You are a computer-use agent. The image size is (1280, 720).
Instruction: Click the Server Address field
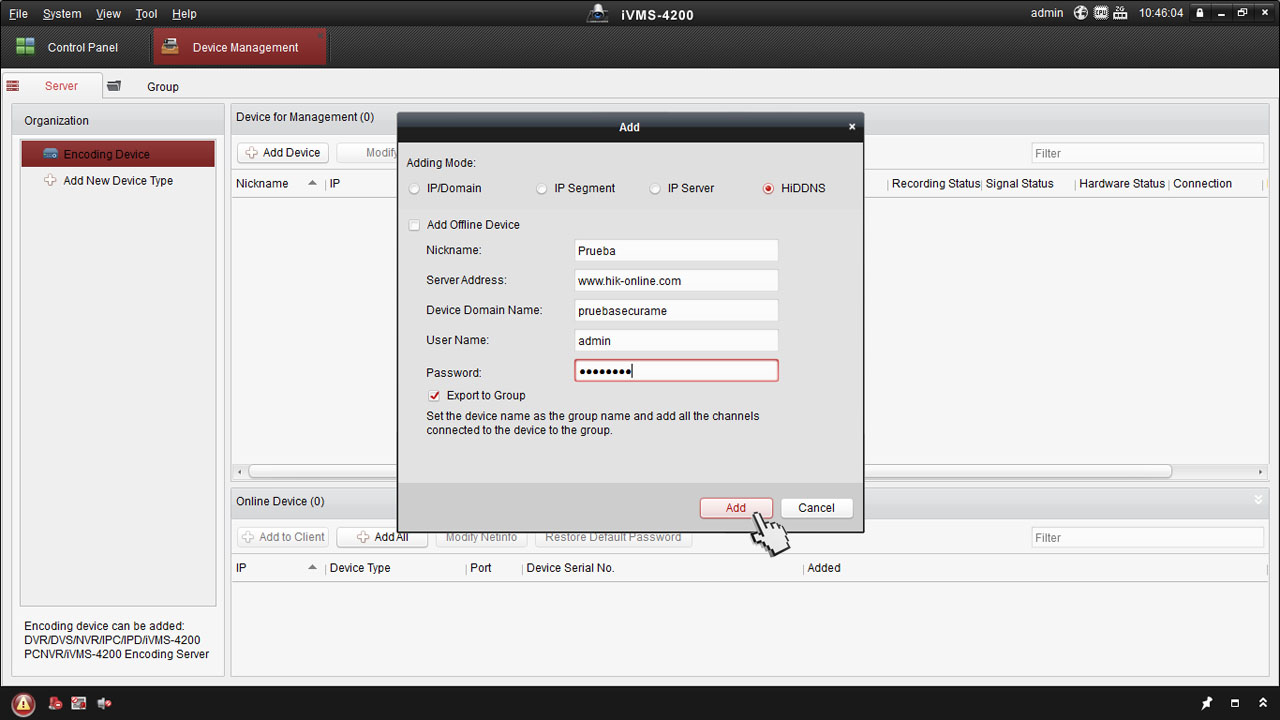[x=676, y=281]
